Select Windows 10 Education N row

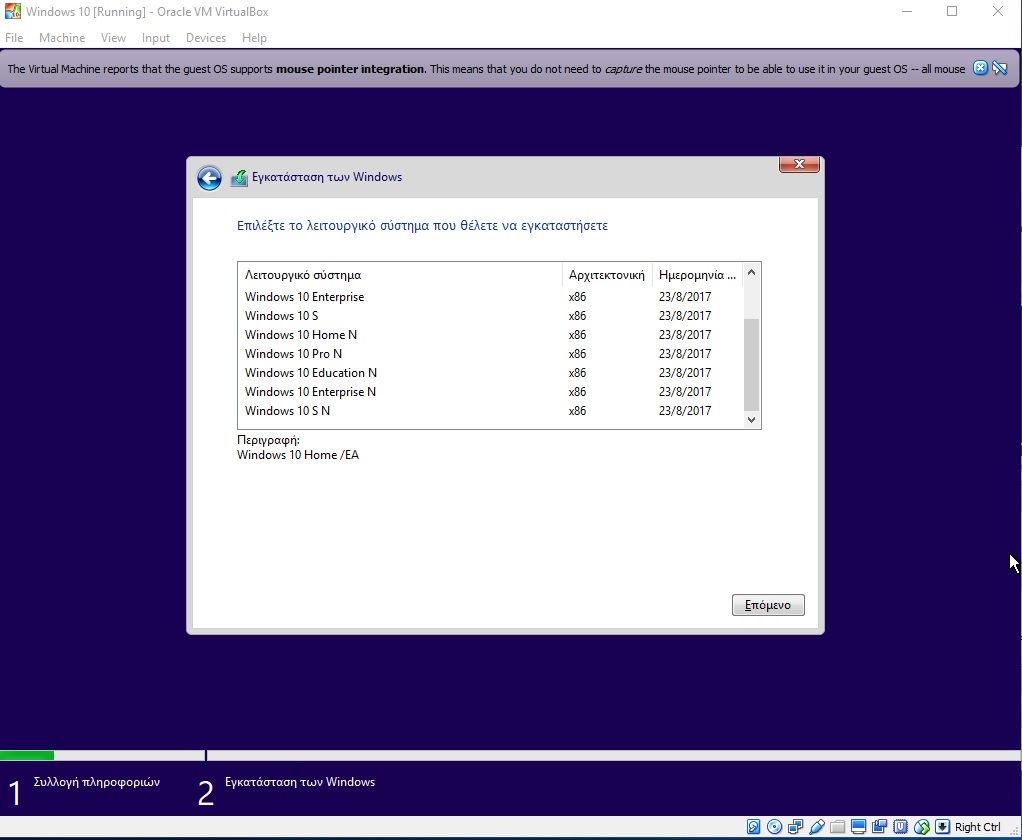[491, 373]
